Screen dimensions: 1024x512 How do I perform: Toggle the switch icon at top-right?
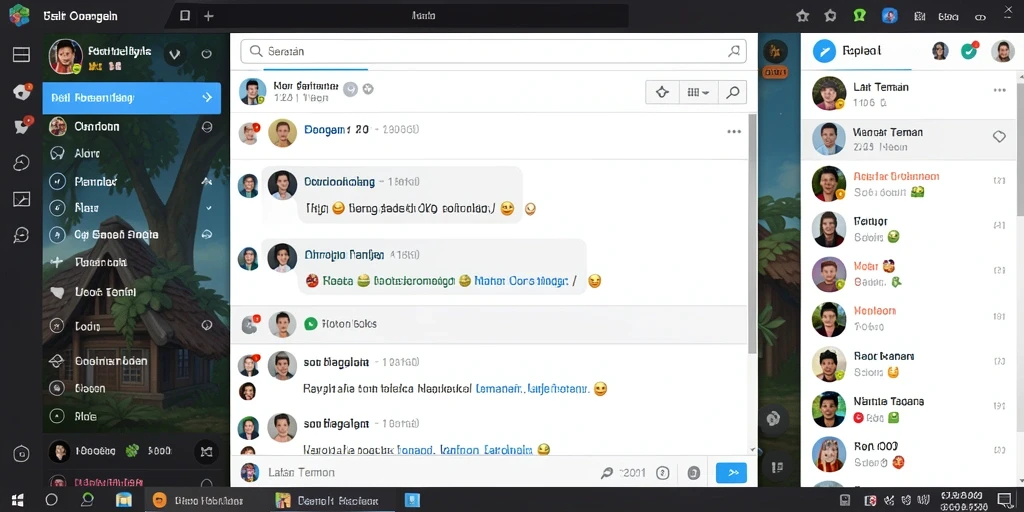pyautogui.click(x=980, y=17)
